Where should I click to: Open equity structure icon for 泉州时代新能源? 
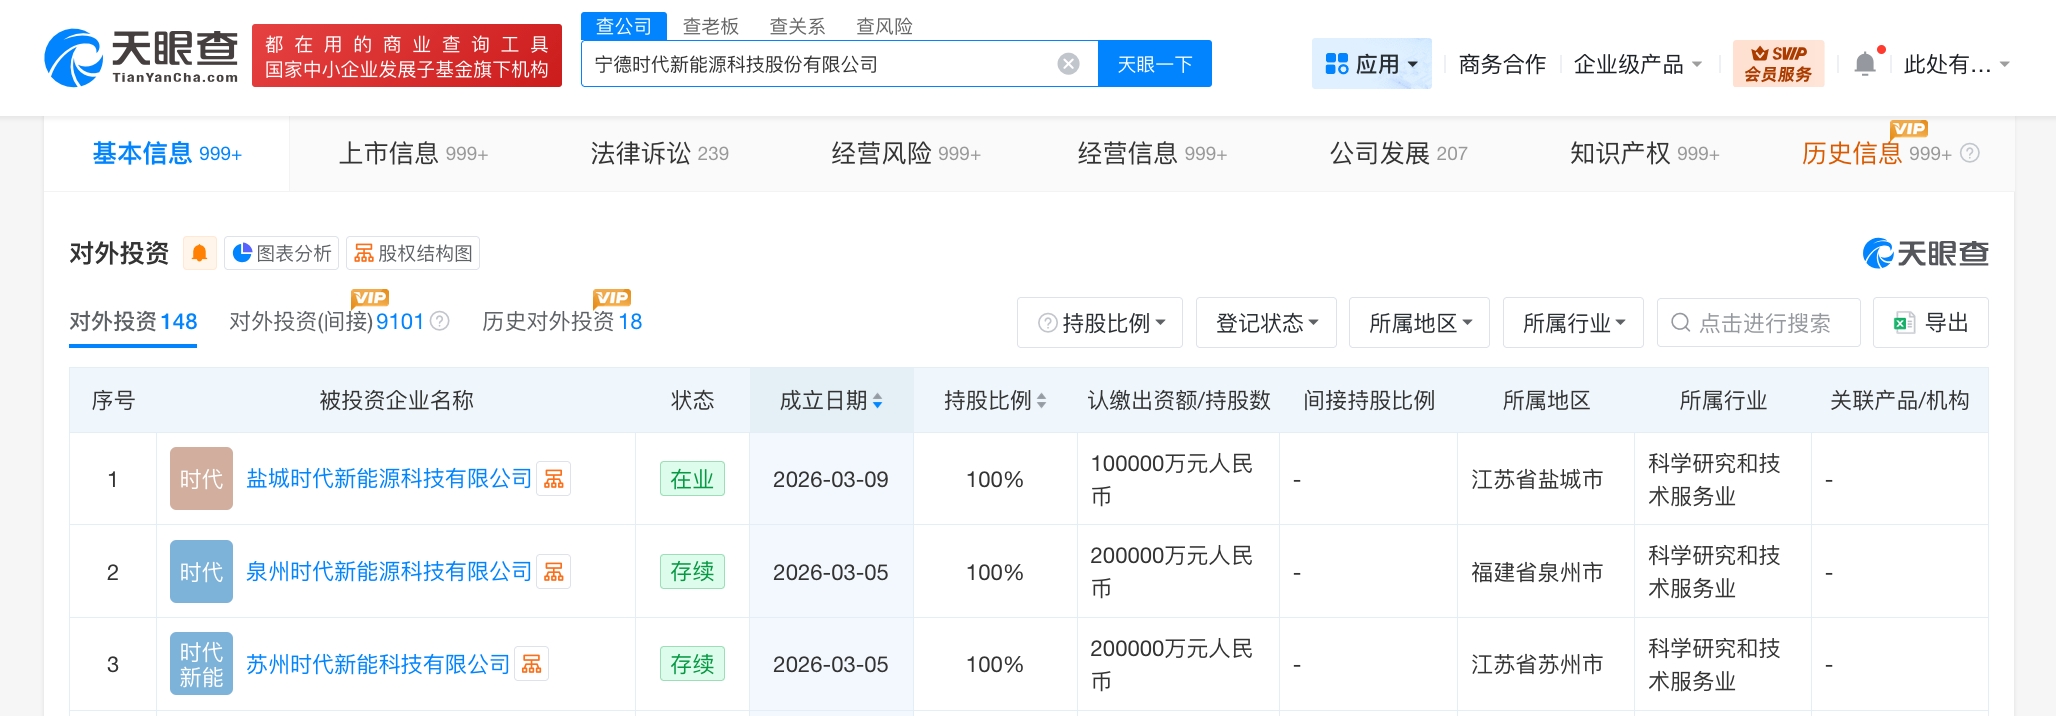[554, 572]
